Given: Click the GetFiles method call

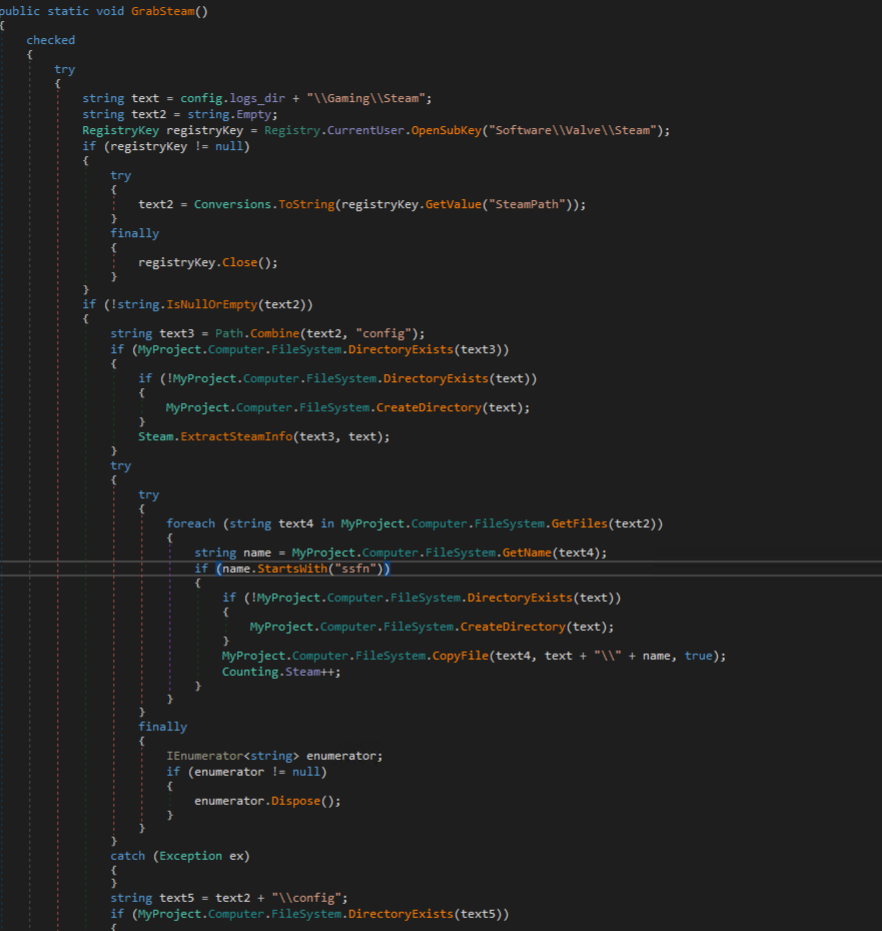Looking at the screenshot, I should click(579, 523).
